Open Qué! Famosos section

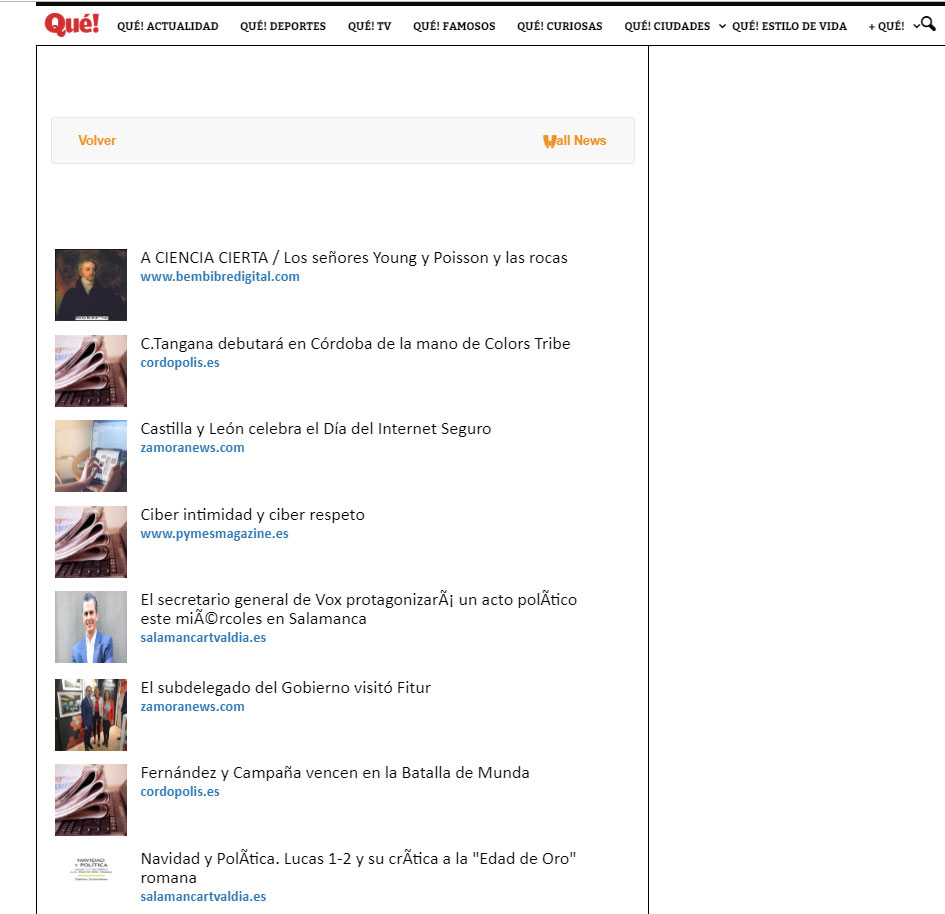454,26
